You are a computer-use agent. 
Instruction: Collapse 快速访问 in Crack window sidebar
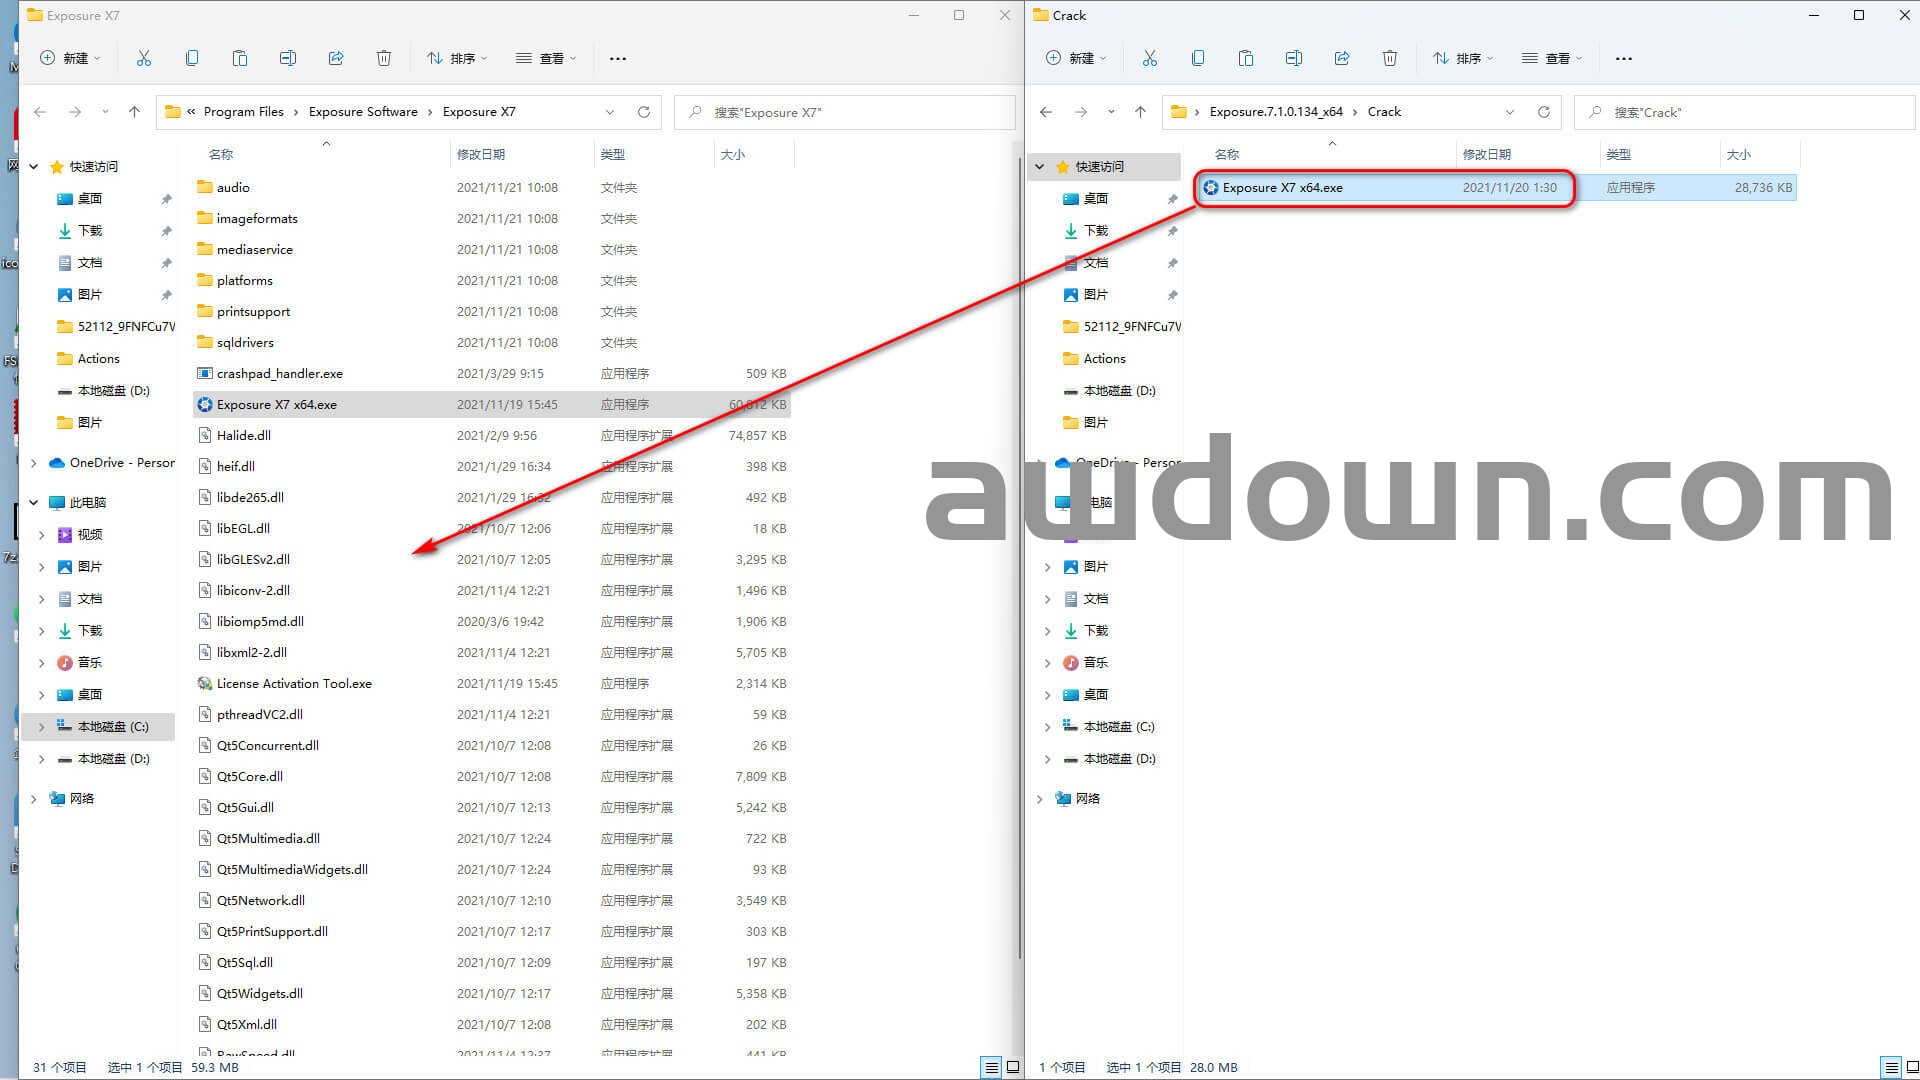point(1040,167)
